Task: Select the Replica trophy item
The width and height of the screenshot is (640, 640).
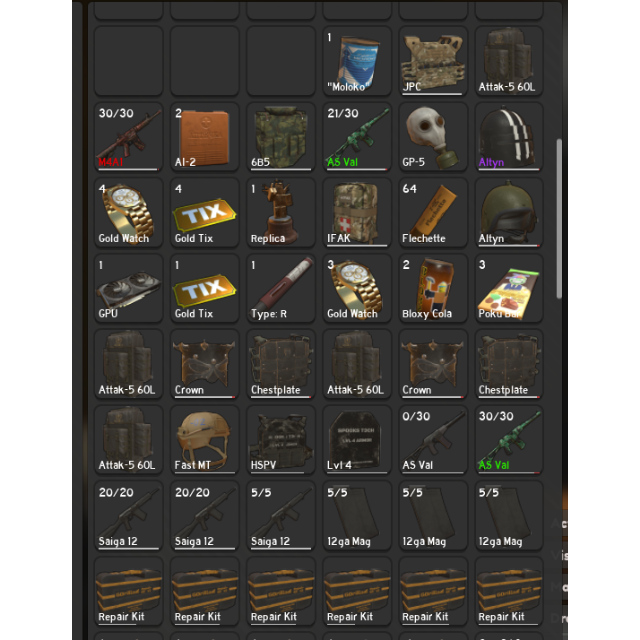Action: tap(281, 213)
